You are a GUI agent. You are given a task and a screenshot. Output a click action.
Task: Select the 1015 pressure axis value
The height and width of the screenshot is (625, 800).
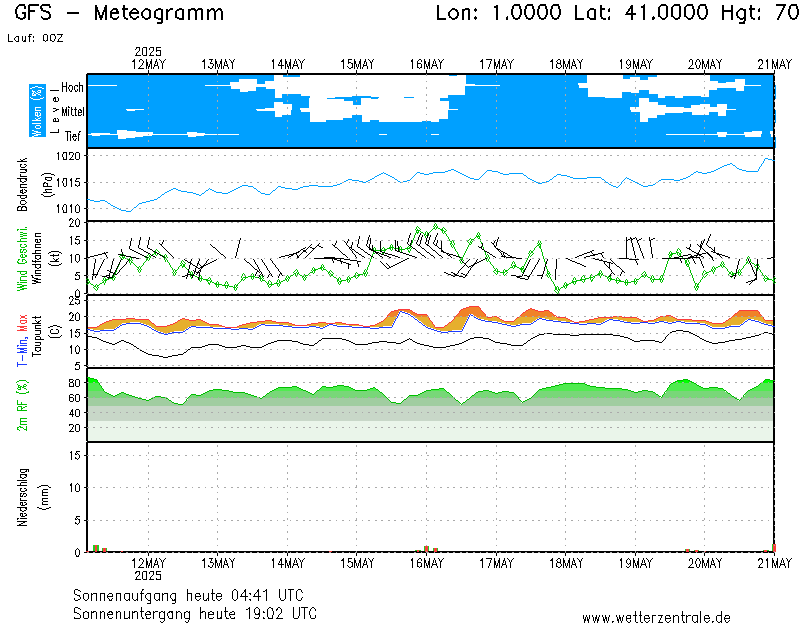[x=68, y=183]
